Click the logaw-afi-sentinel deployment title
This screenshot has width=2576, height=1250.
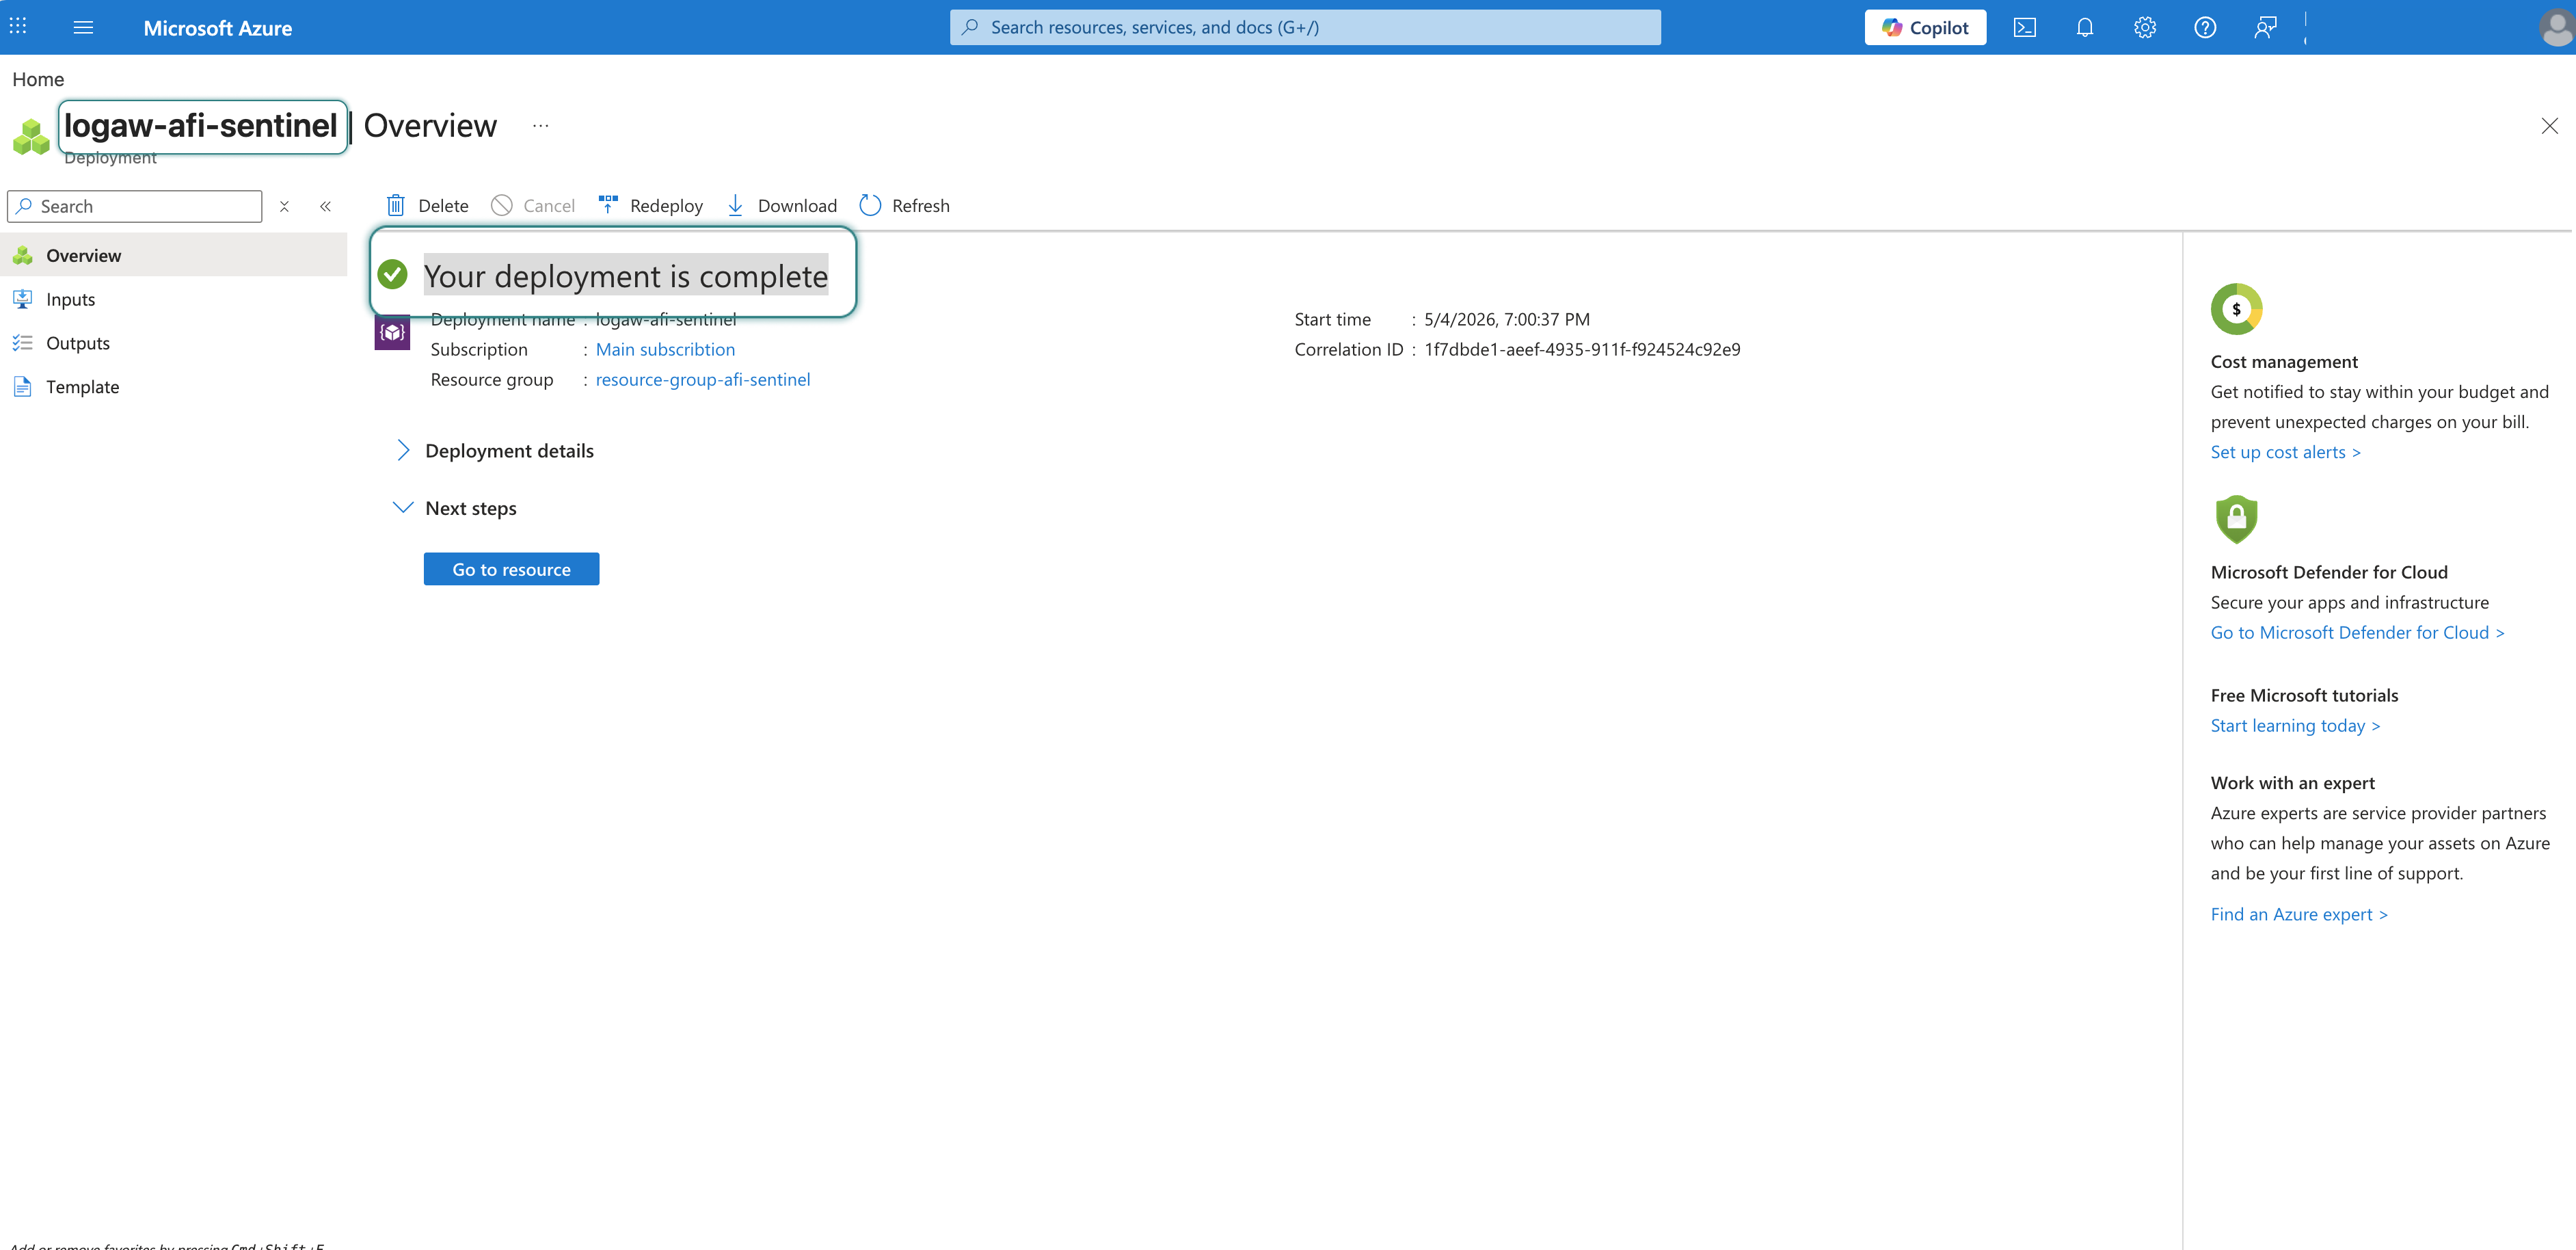pos(201,126)
